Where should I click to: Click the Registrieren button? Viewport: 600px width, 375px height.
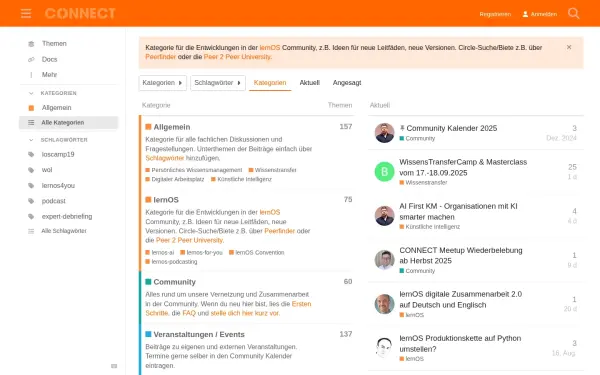[495, 14]
